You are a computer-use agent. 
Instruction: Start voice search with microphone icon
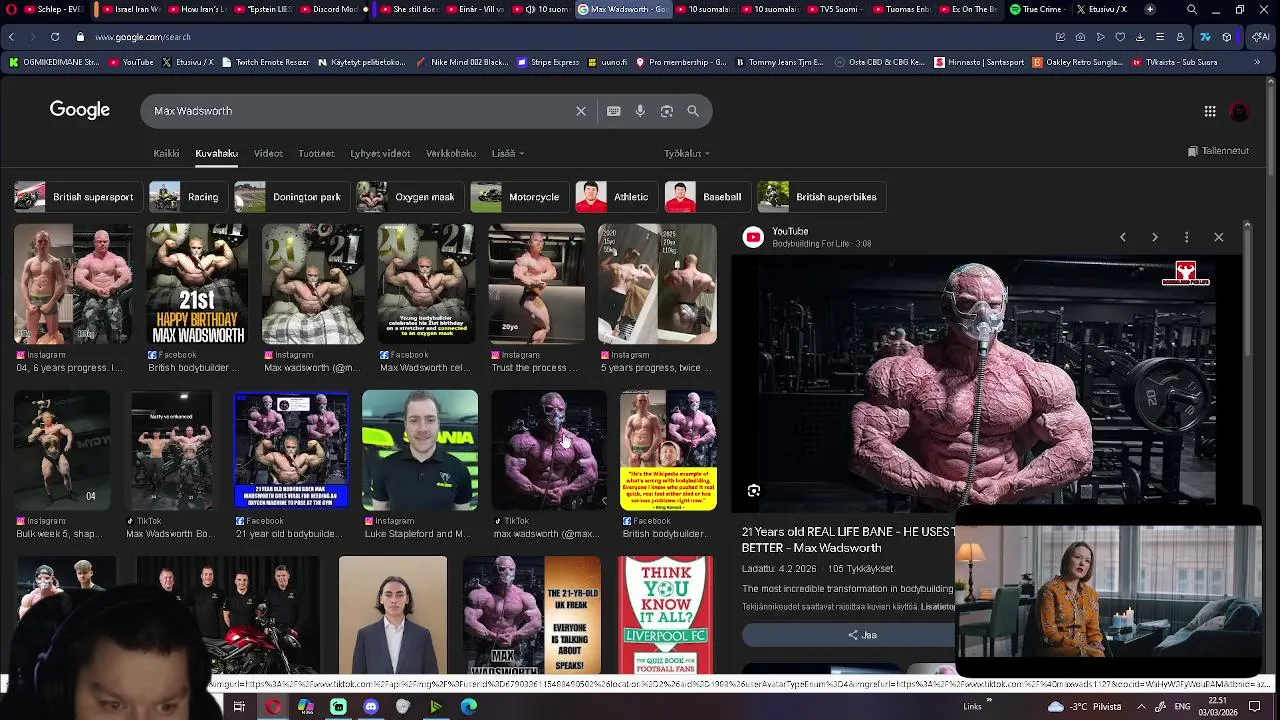(x=640, y=111)
